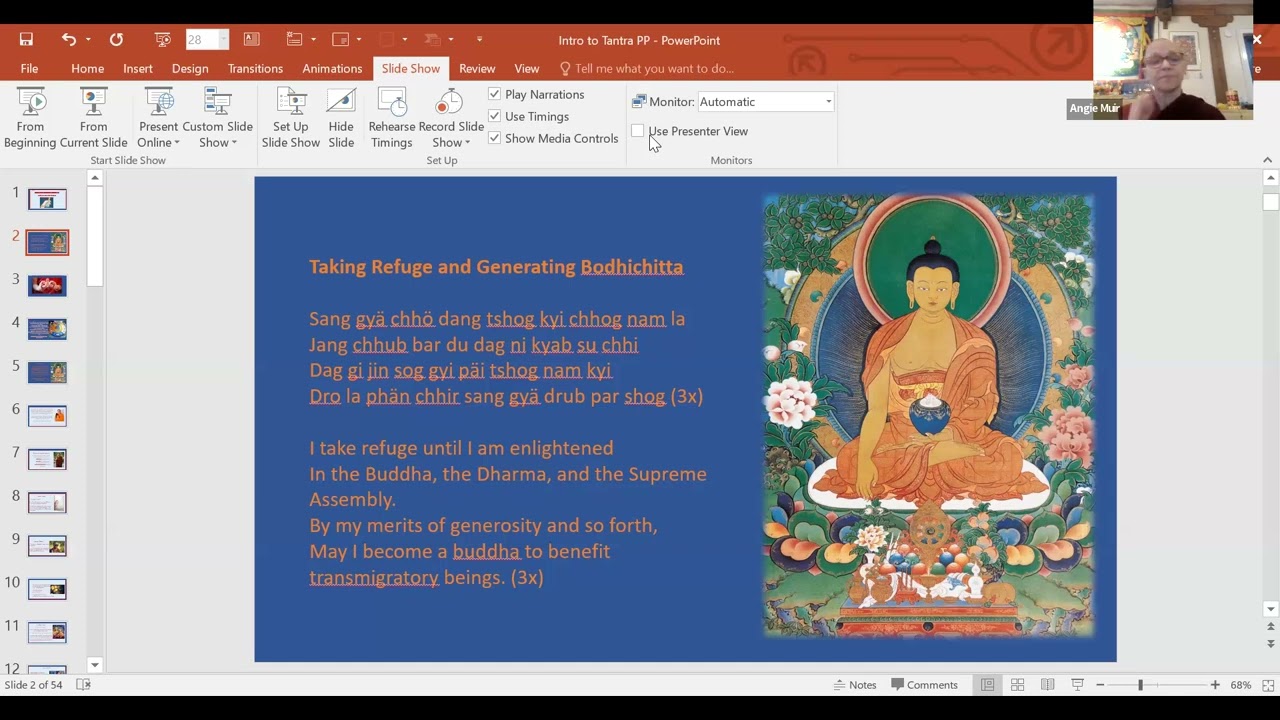This screenshot has height=720, width=1280.
Task: Enable the Use Presenter View checkbox
Action: 638,131
